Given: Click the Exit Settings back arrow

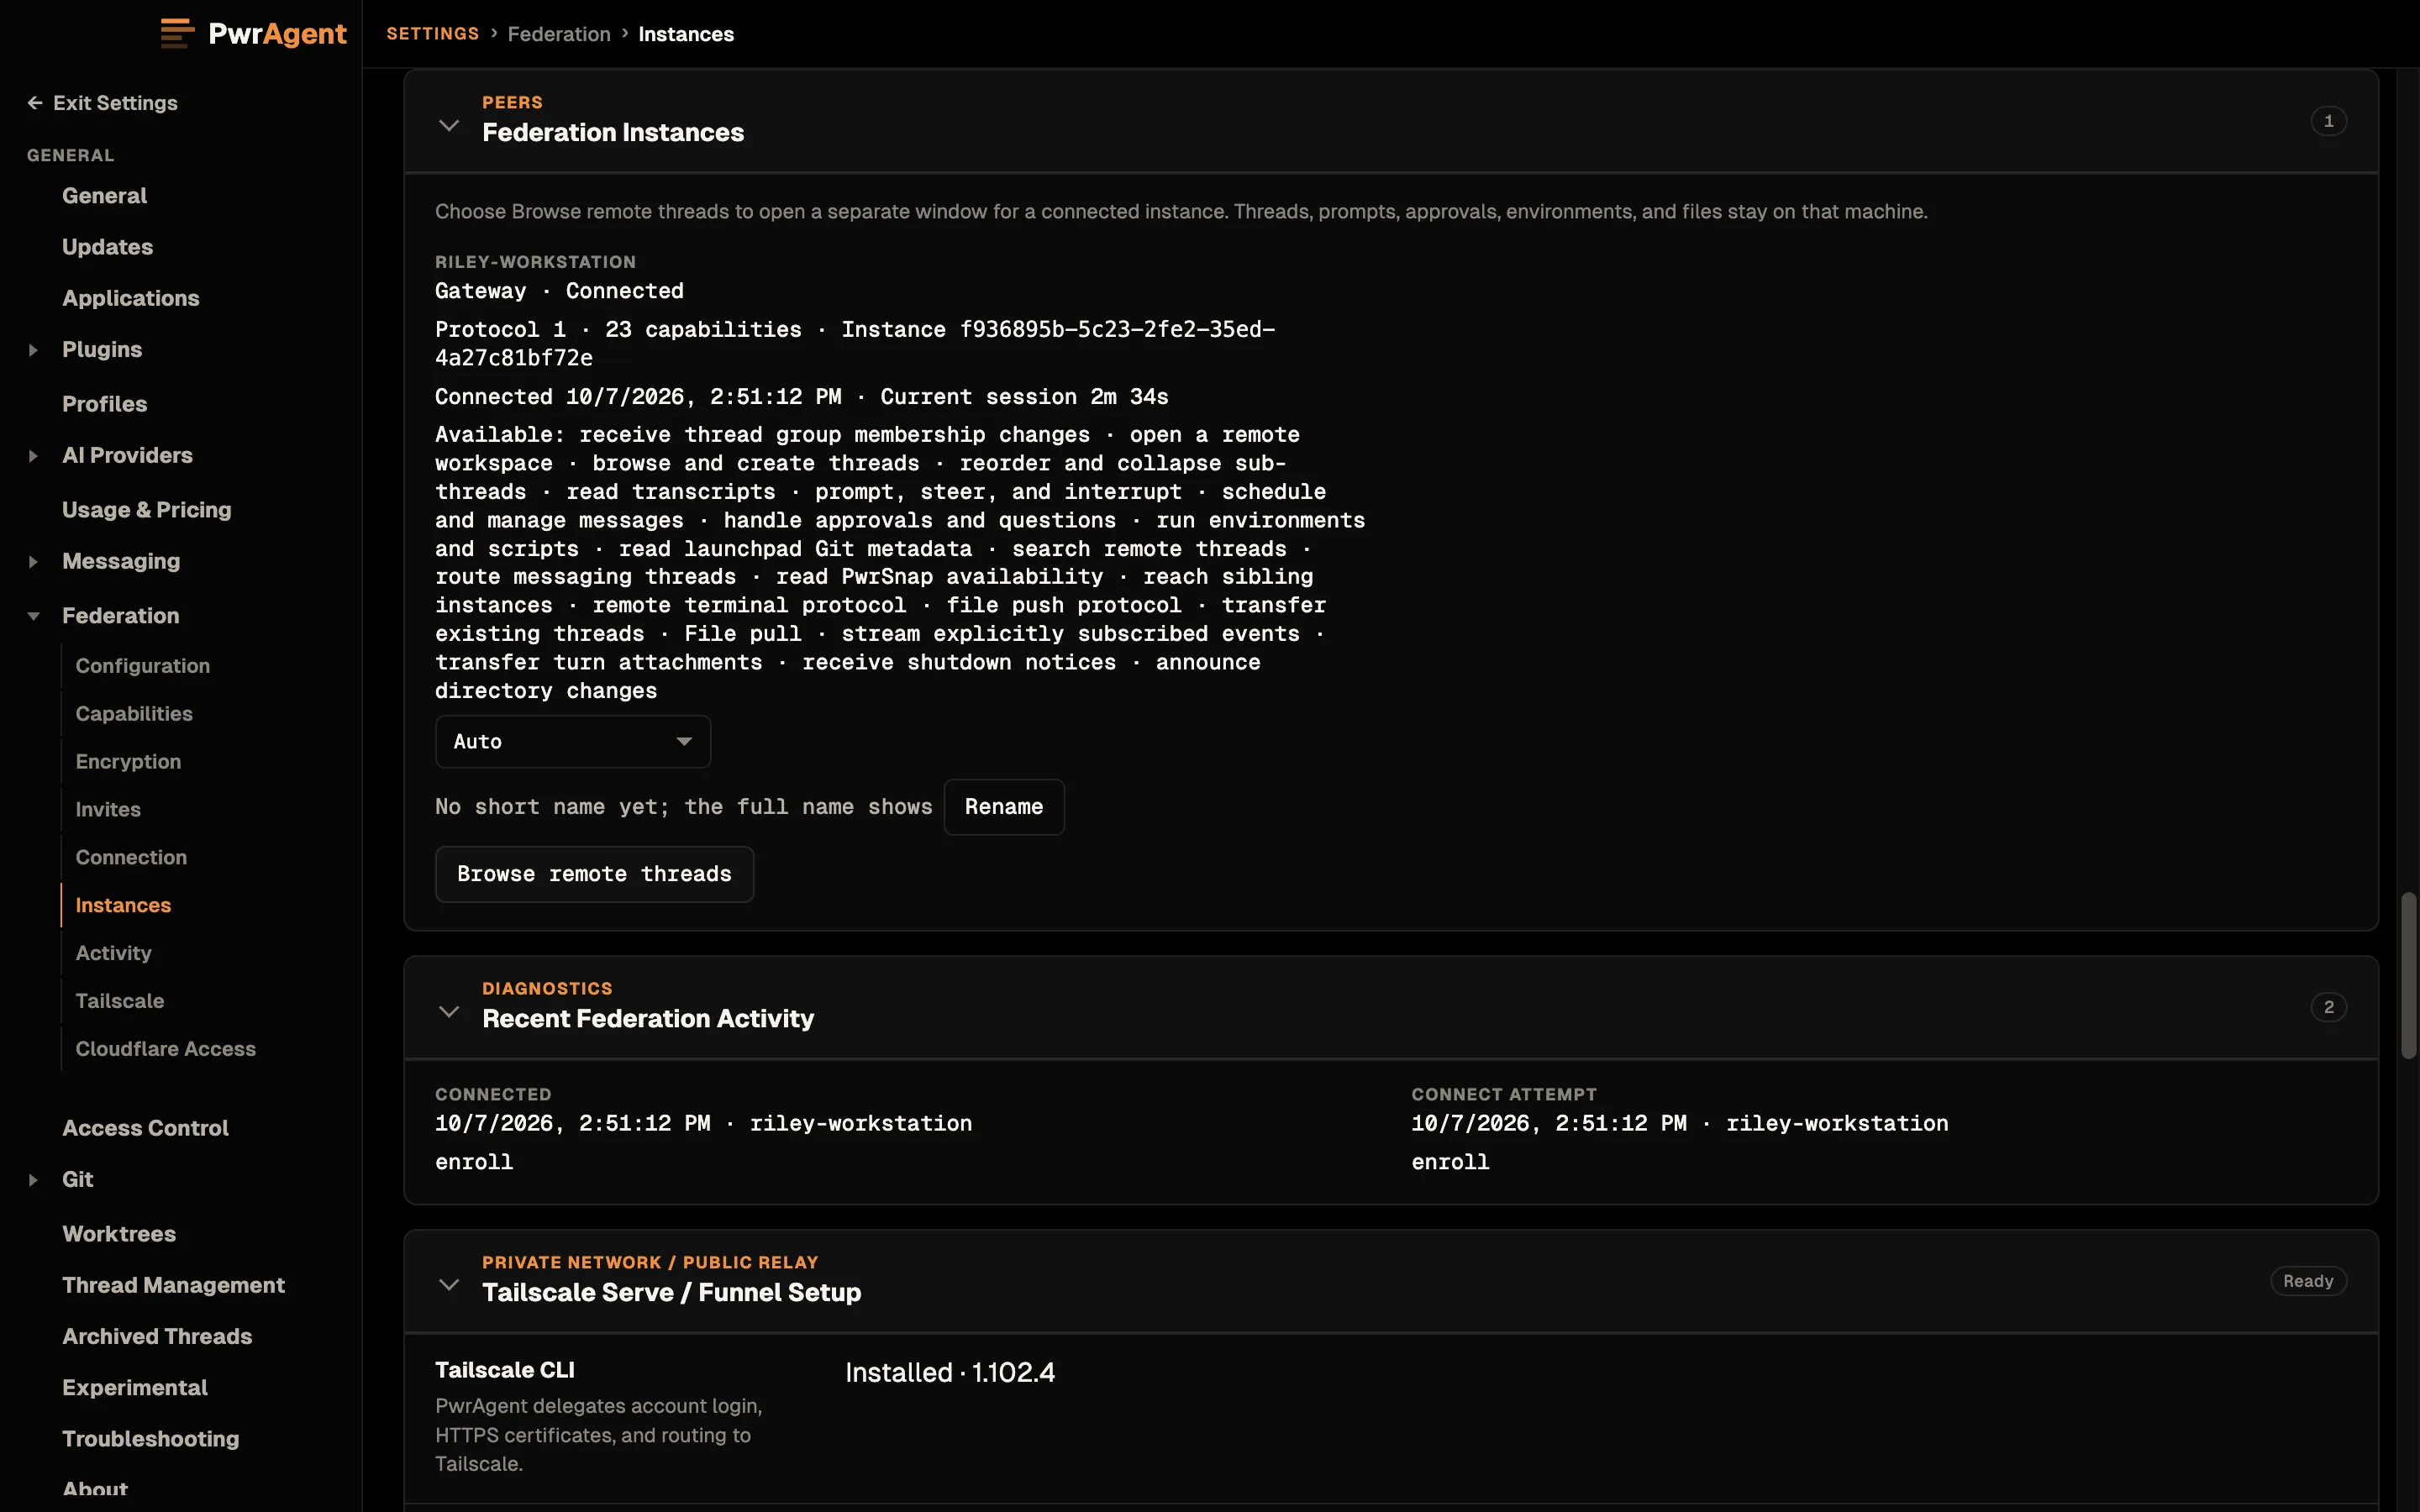Looking at the screenshot, I should [x=34, y=103].
